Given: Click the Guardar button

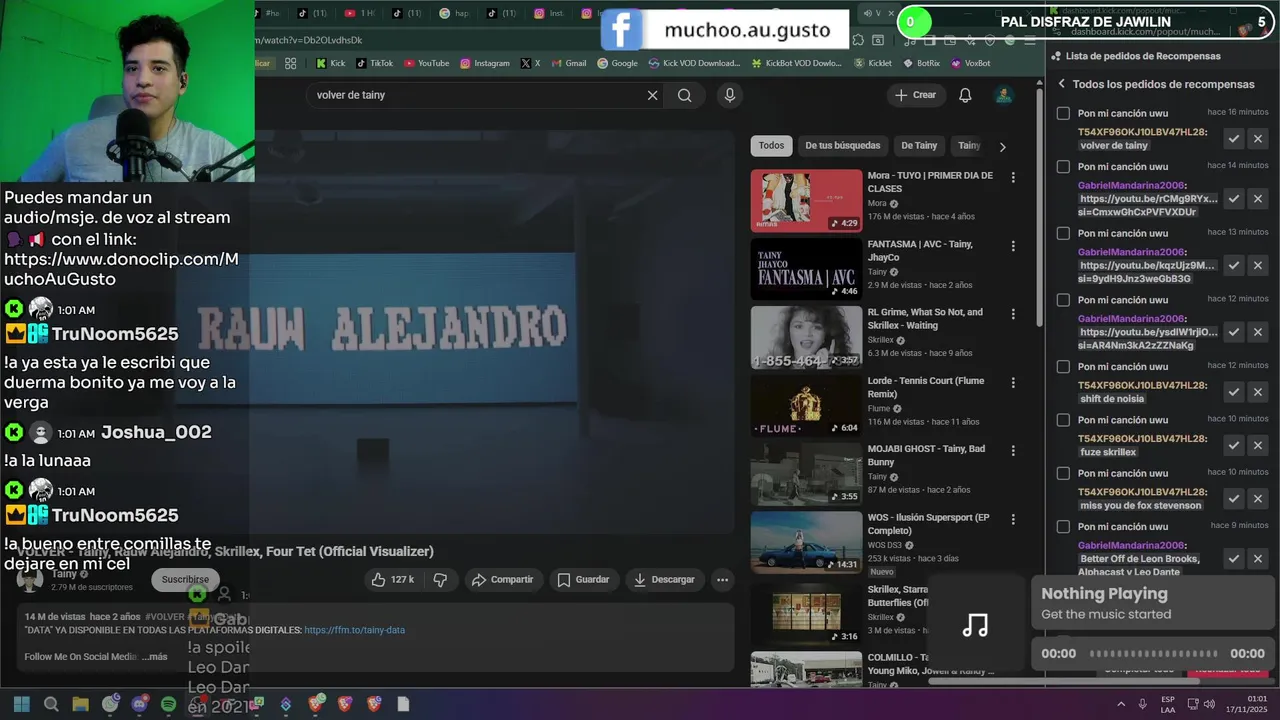Looking at the screenshot, I should click(x=583, y=579).
